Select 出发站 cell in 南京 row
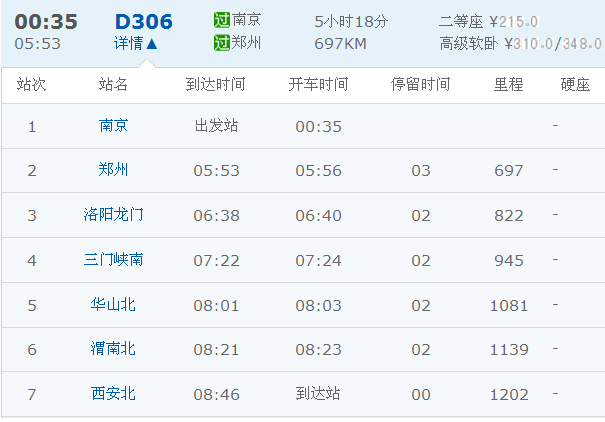605x422 pixels. click(x=216, y=126)
